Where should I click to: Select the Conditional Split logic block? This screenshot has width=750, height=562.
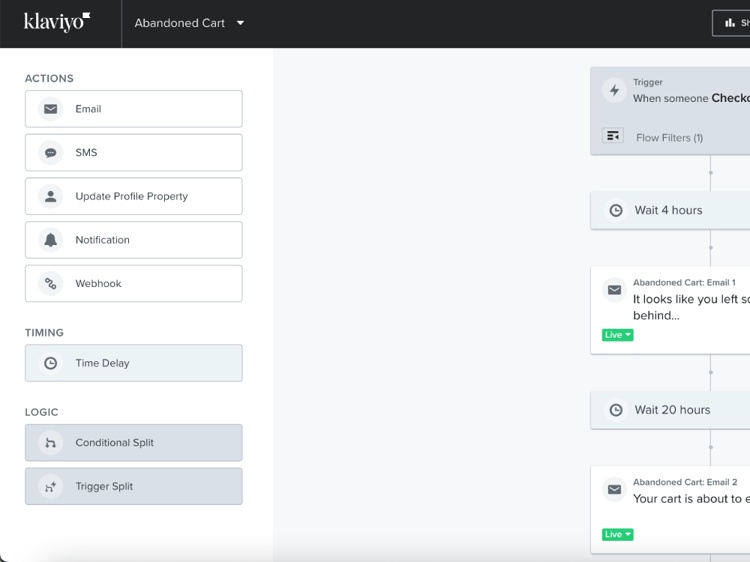click(x=133, y=443)
